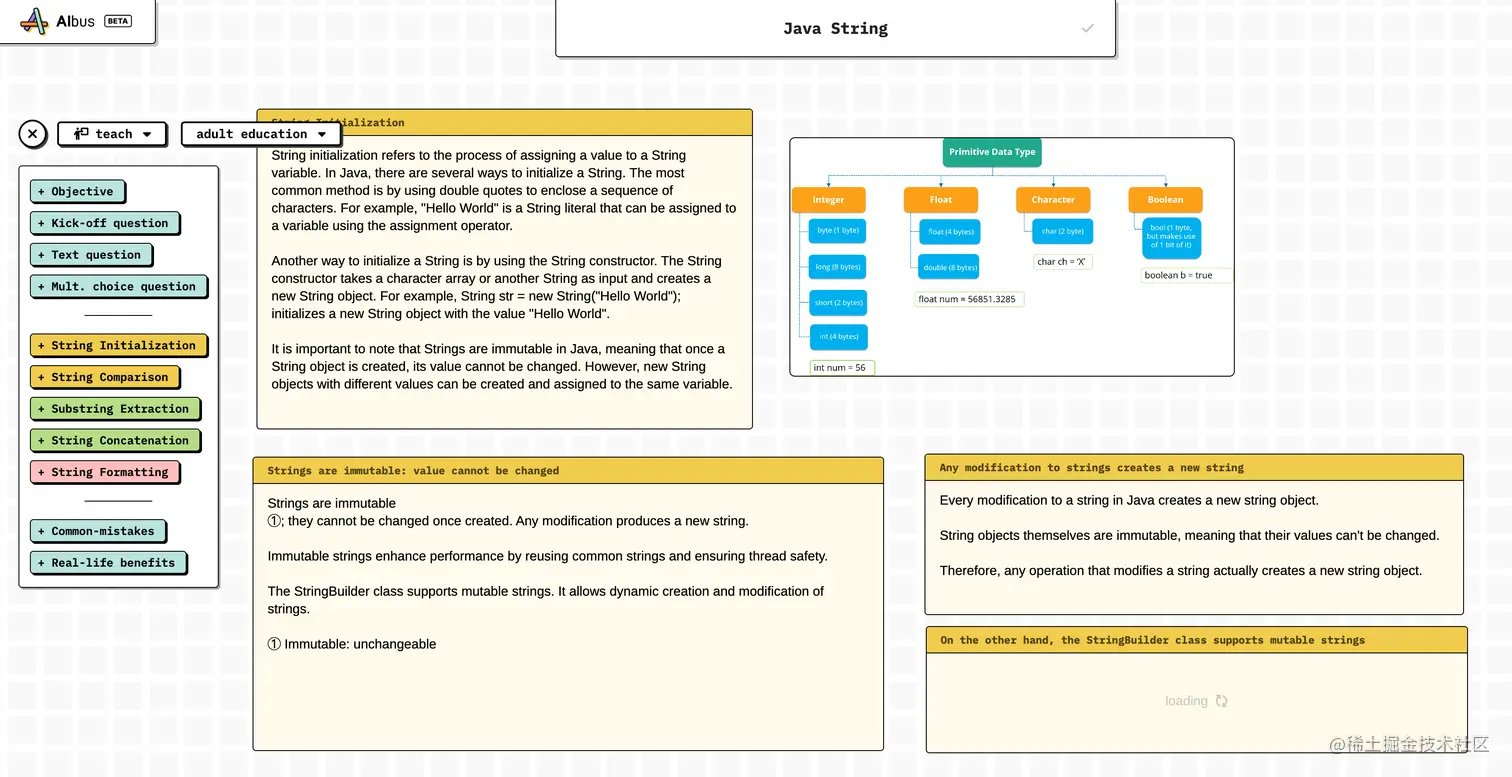Select the 'Strings are immutable: value cannot be changed' card header
The width and height of the screenshot is (1512, 777).
coord(568,471)
